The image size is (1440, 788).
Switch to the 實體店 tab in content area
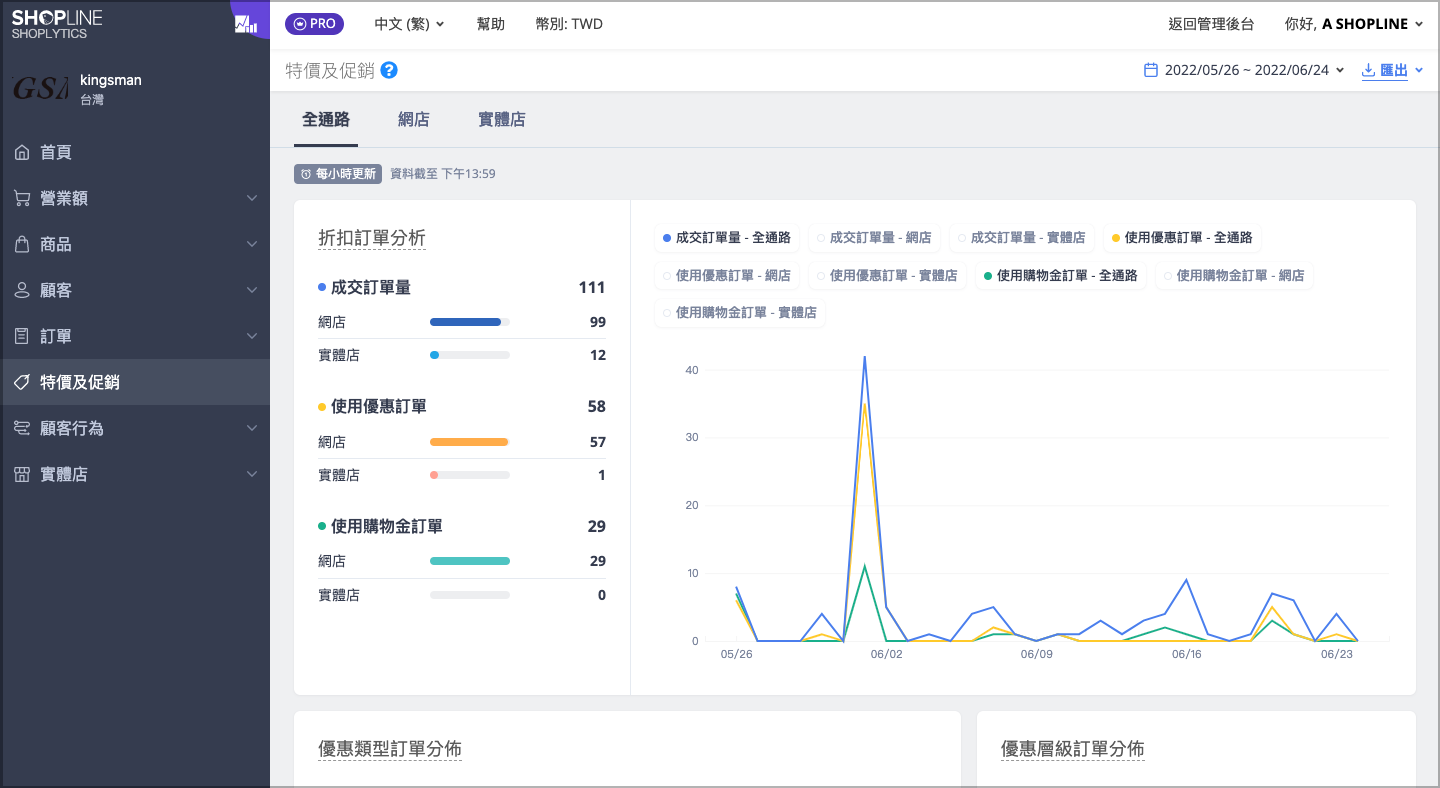[502, 119]
